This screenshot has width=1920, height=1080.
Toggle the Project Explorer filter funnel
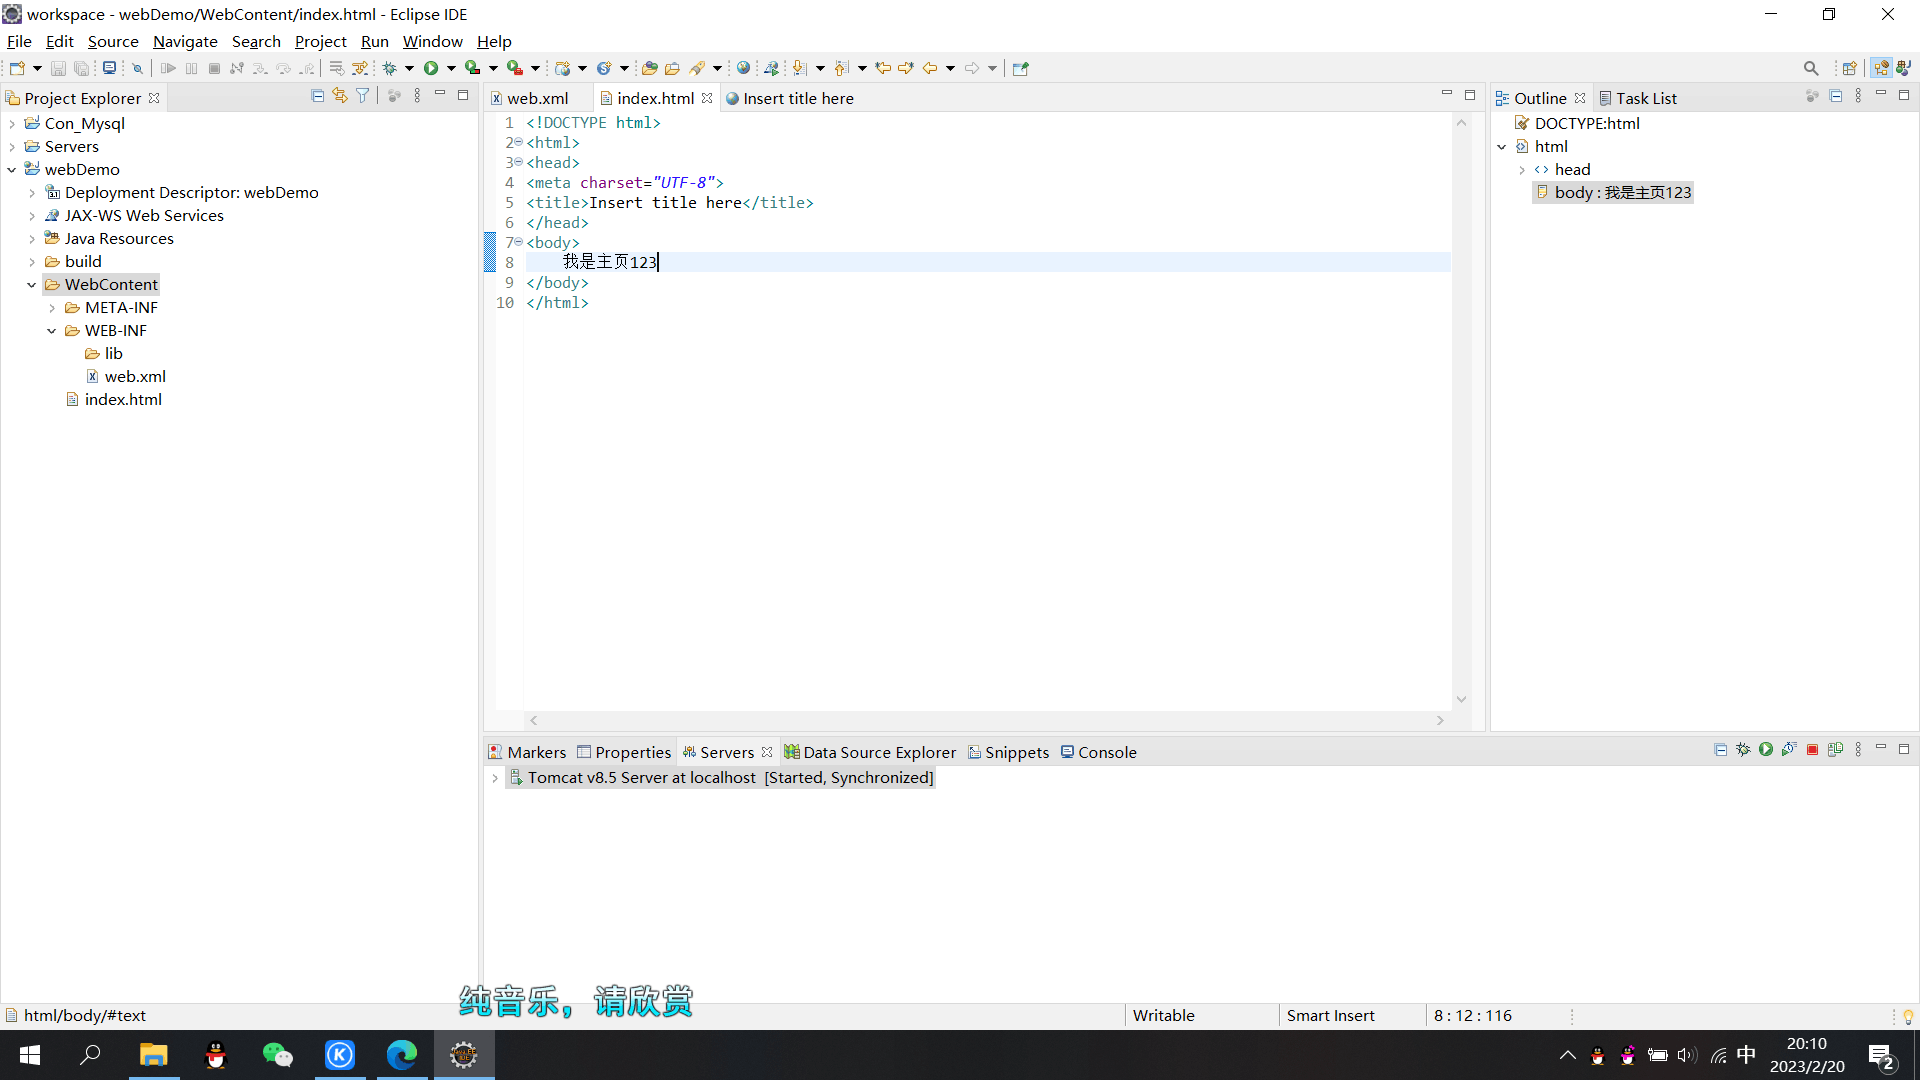tap(363, 96)
